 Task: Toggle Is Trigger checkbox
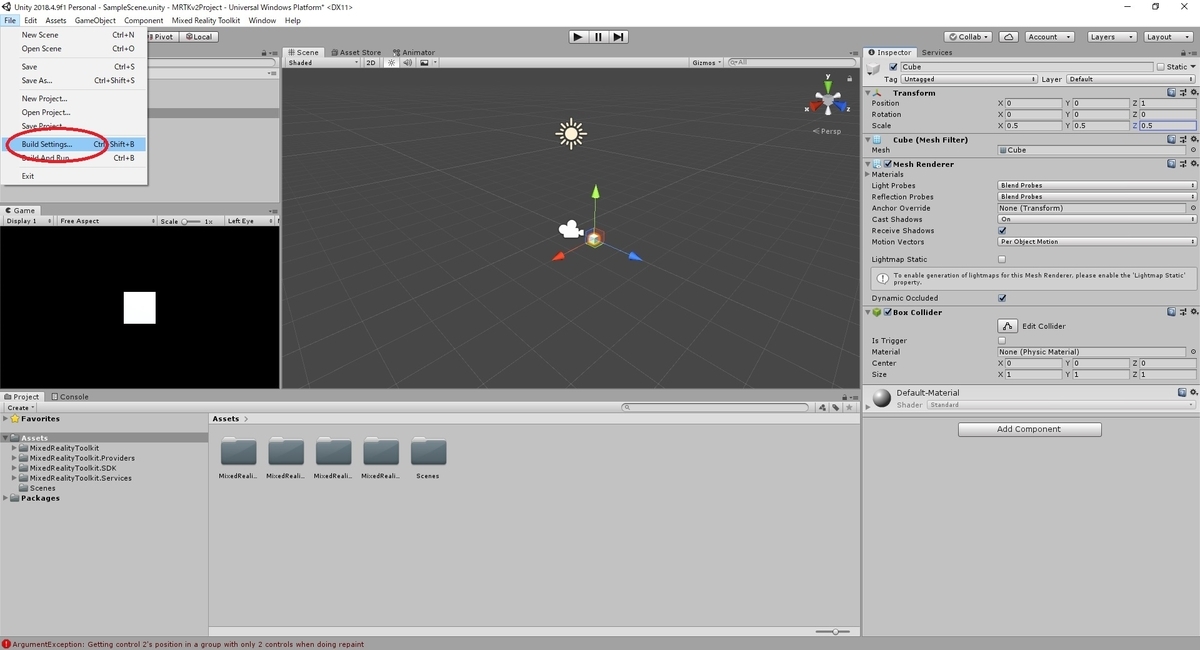coord(1002,341)
